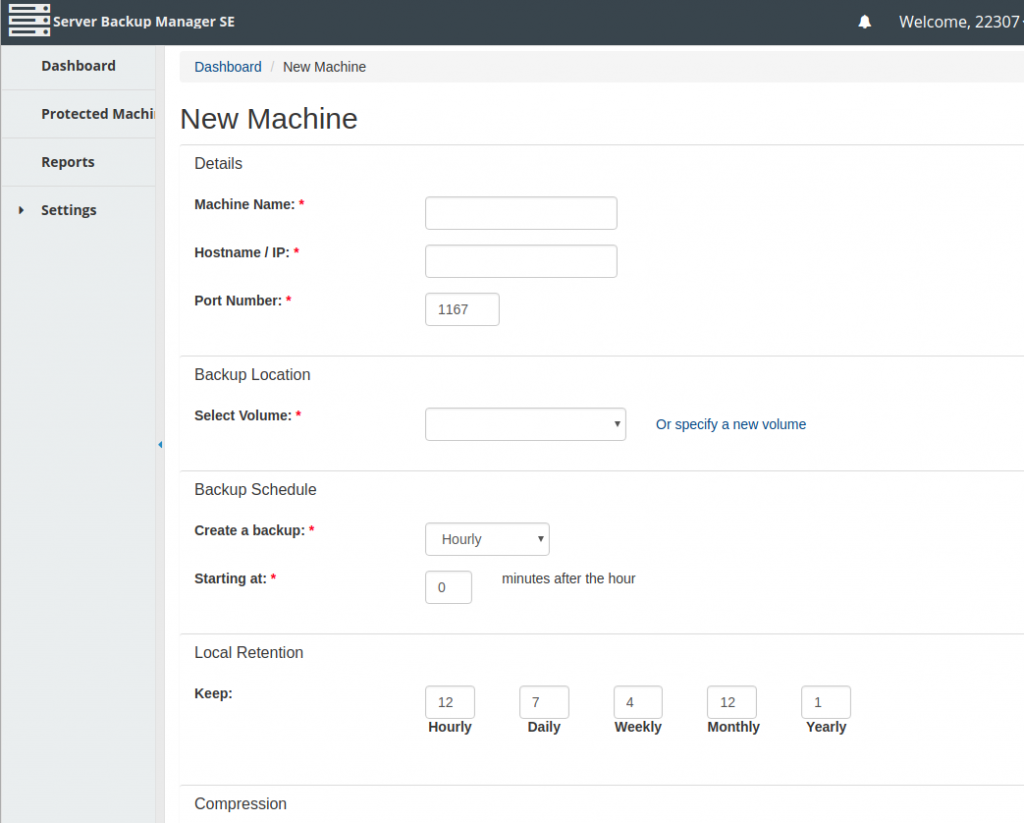Click the notification bell icon
This screenshot has height=823, width=1024.
[864, 20]
